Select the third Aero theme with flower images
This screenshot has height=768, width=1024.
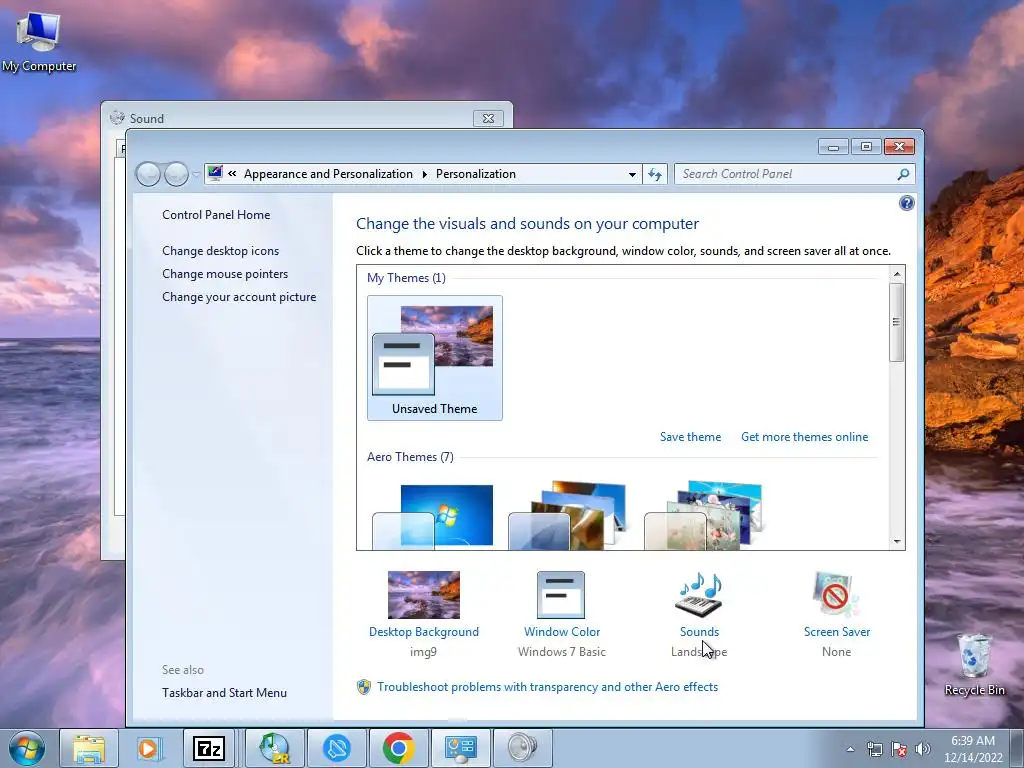point(703,516)
